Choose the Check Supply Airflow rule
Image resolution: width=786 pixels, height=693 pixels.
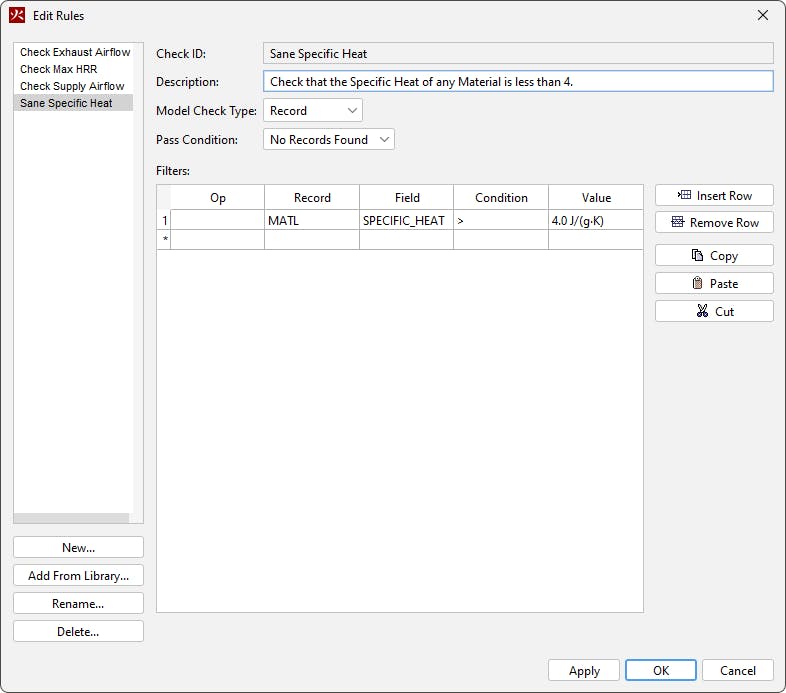(72, 86)
